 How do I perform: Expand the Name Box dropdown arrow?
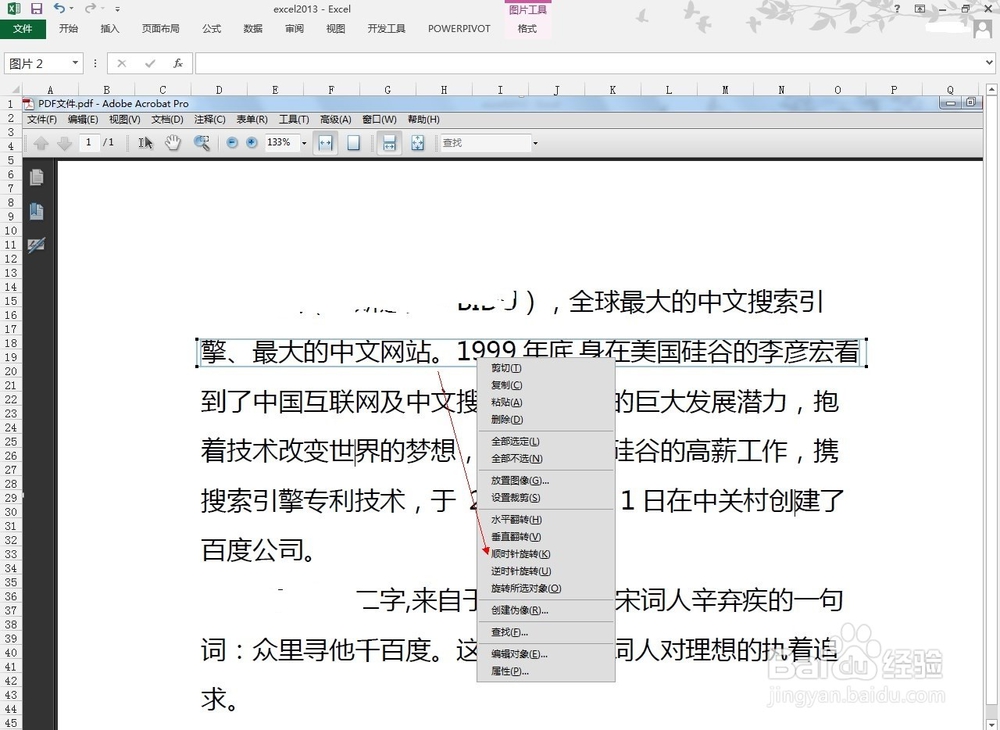tap(75, 63)
